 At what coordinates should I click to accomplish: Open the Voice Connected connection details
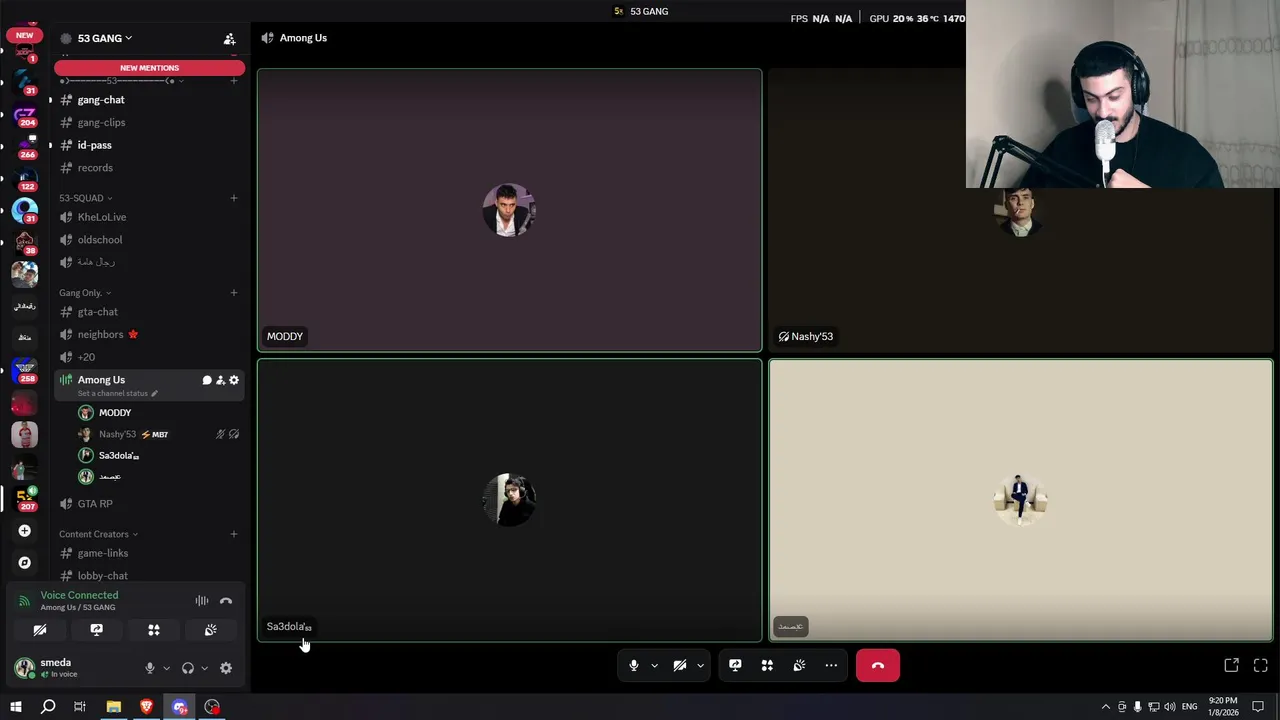coord(79,595)
